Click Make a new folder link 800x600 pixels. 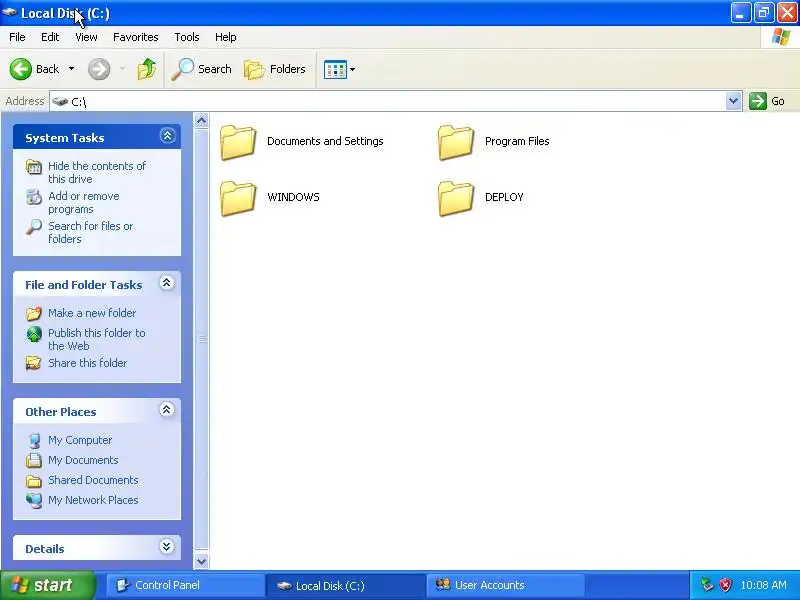[92, 313]
